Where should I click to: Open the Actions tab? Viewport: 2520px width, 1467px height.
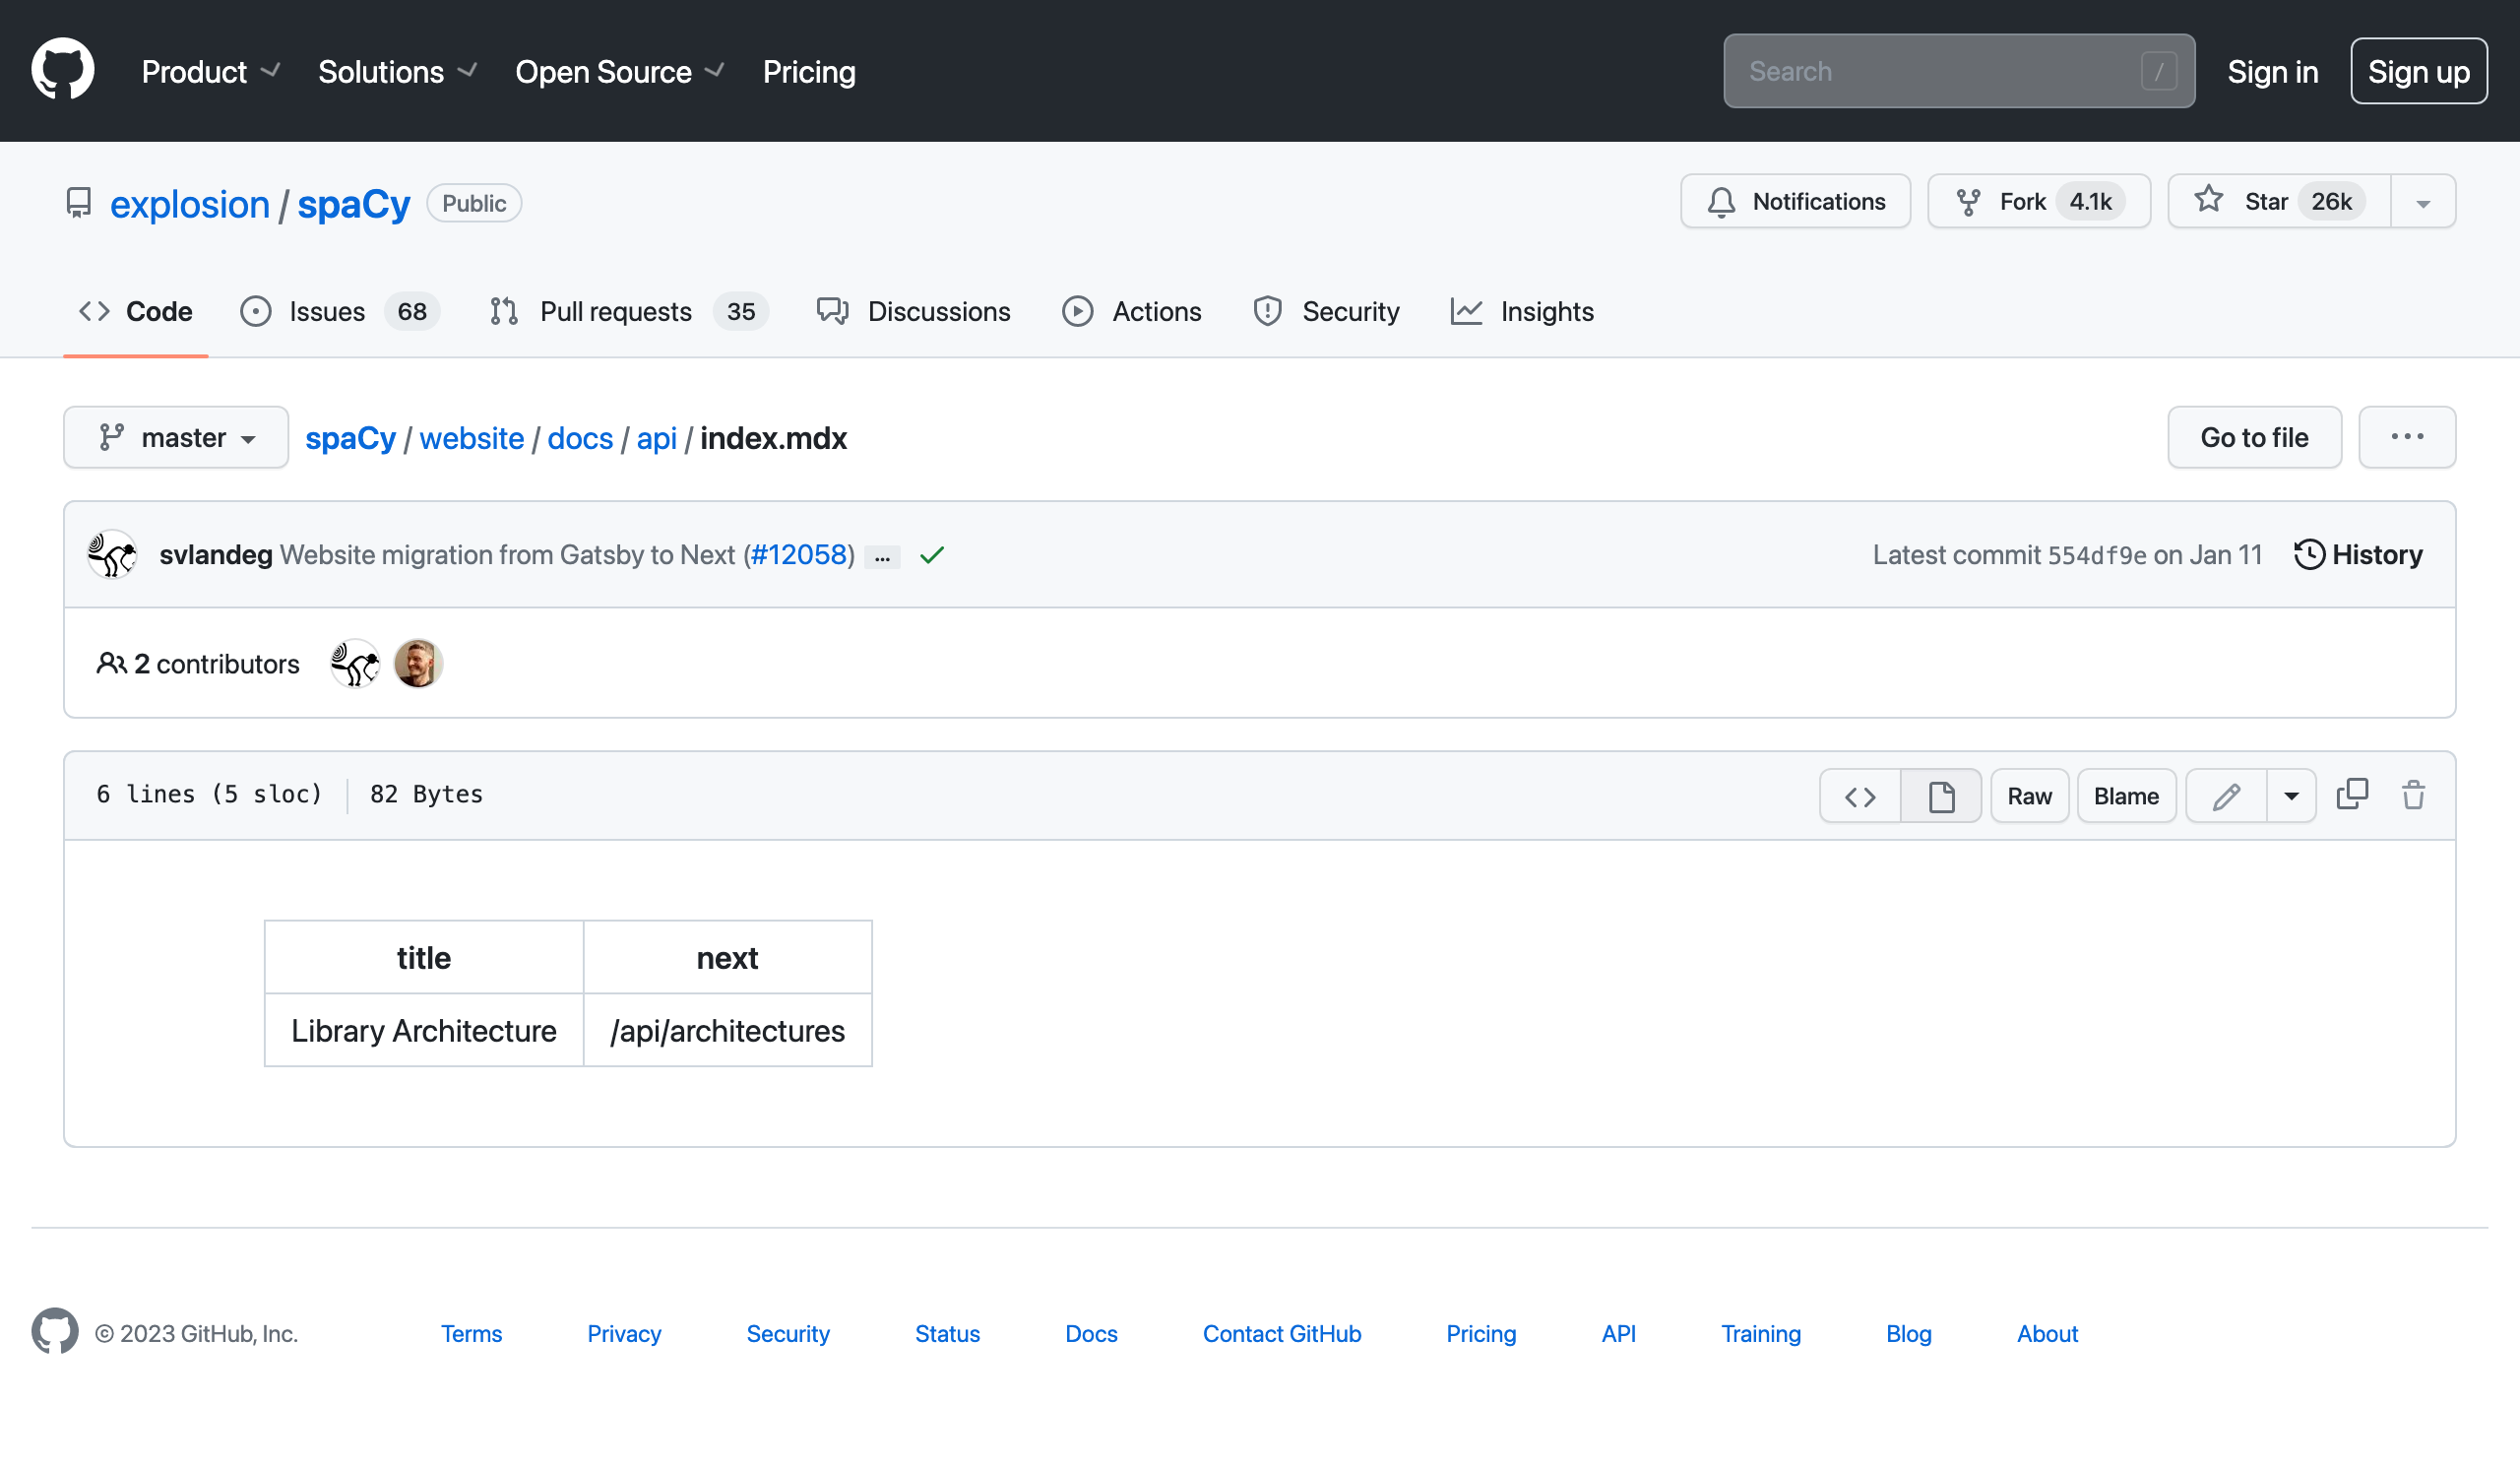click(x=1131, y=311)
